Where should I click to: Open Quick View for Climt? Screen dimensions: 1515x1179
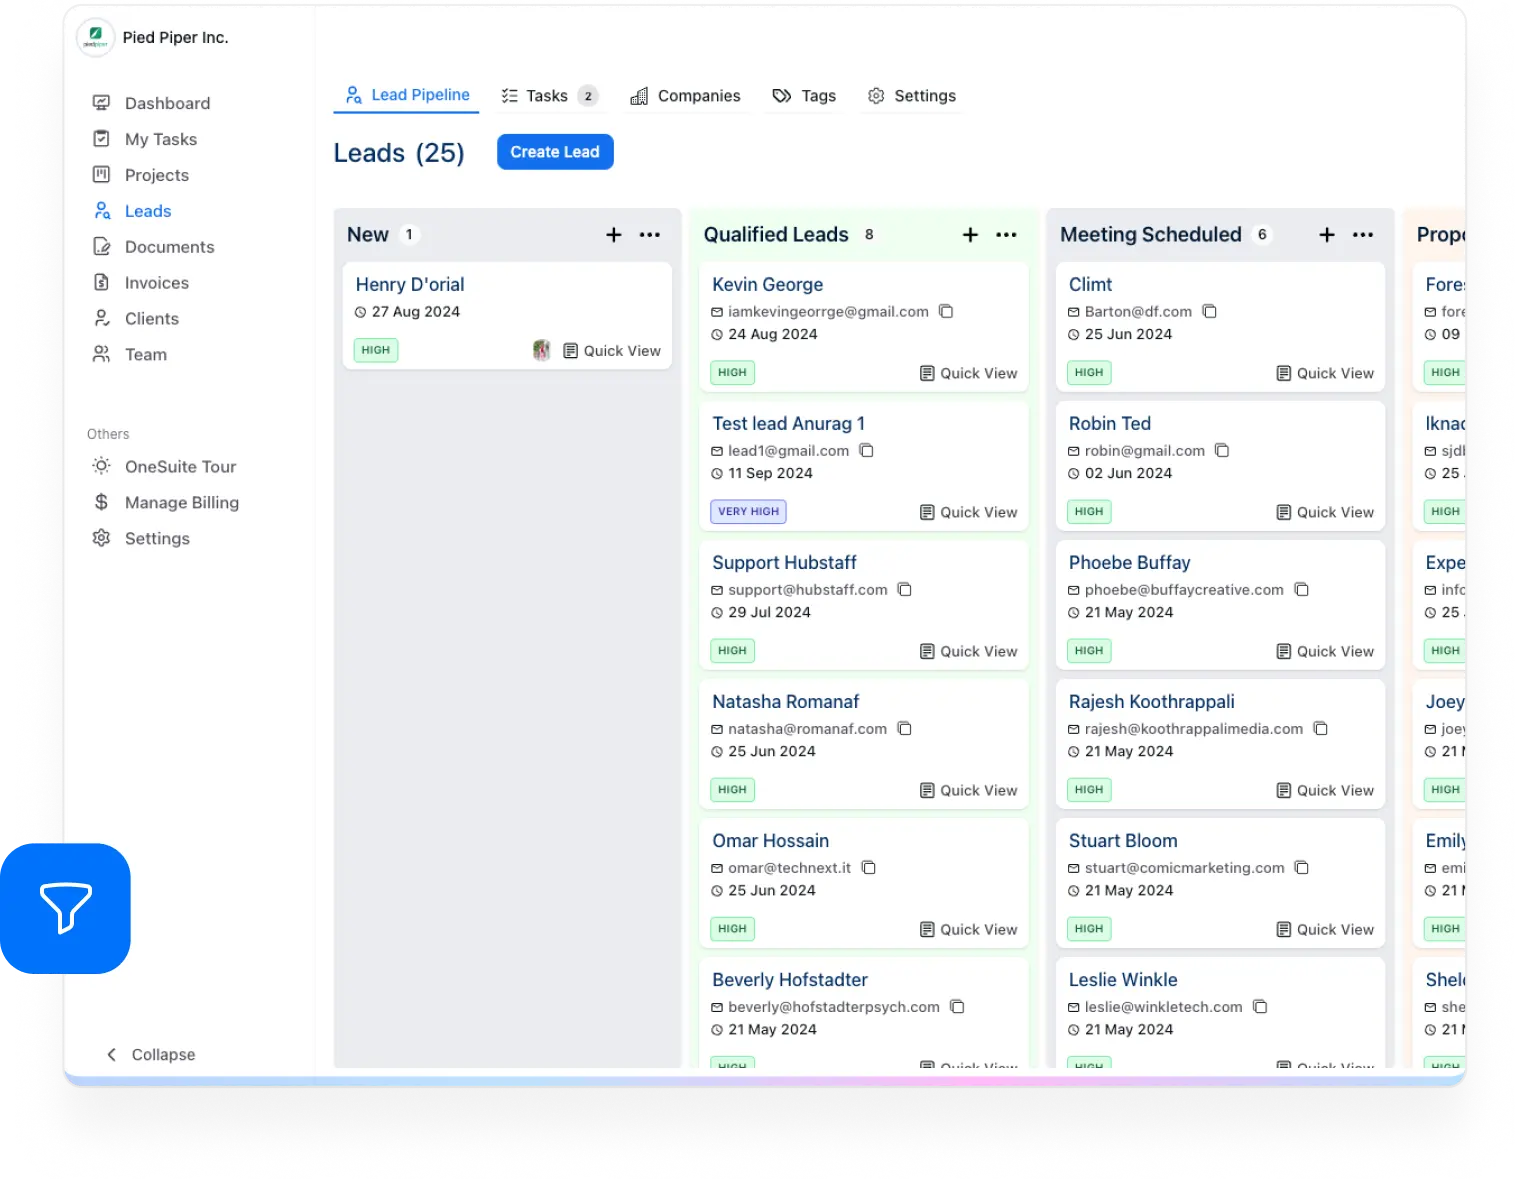click(1325, 373)
